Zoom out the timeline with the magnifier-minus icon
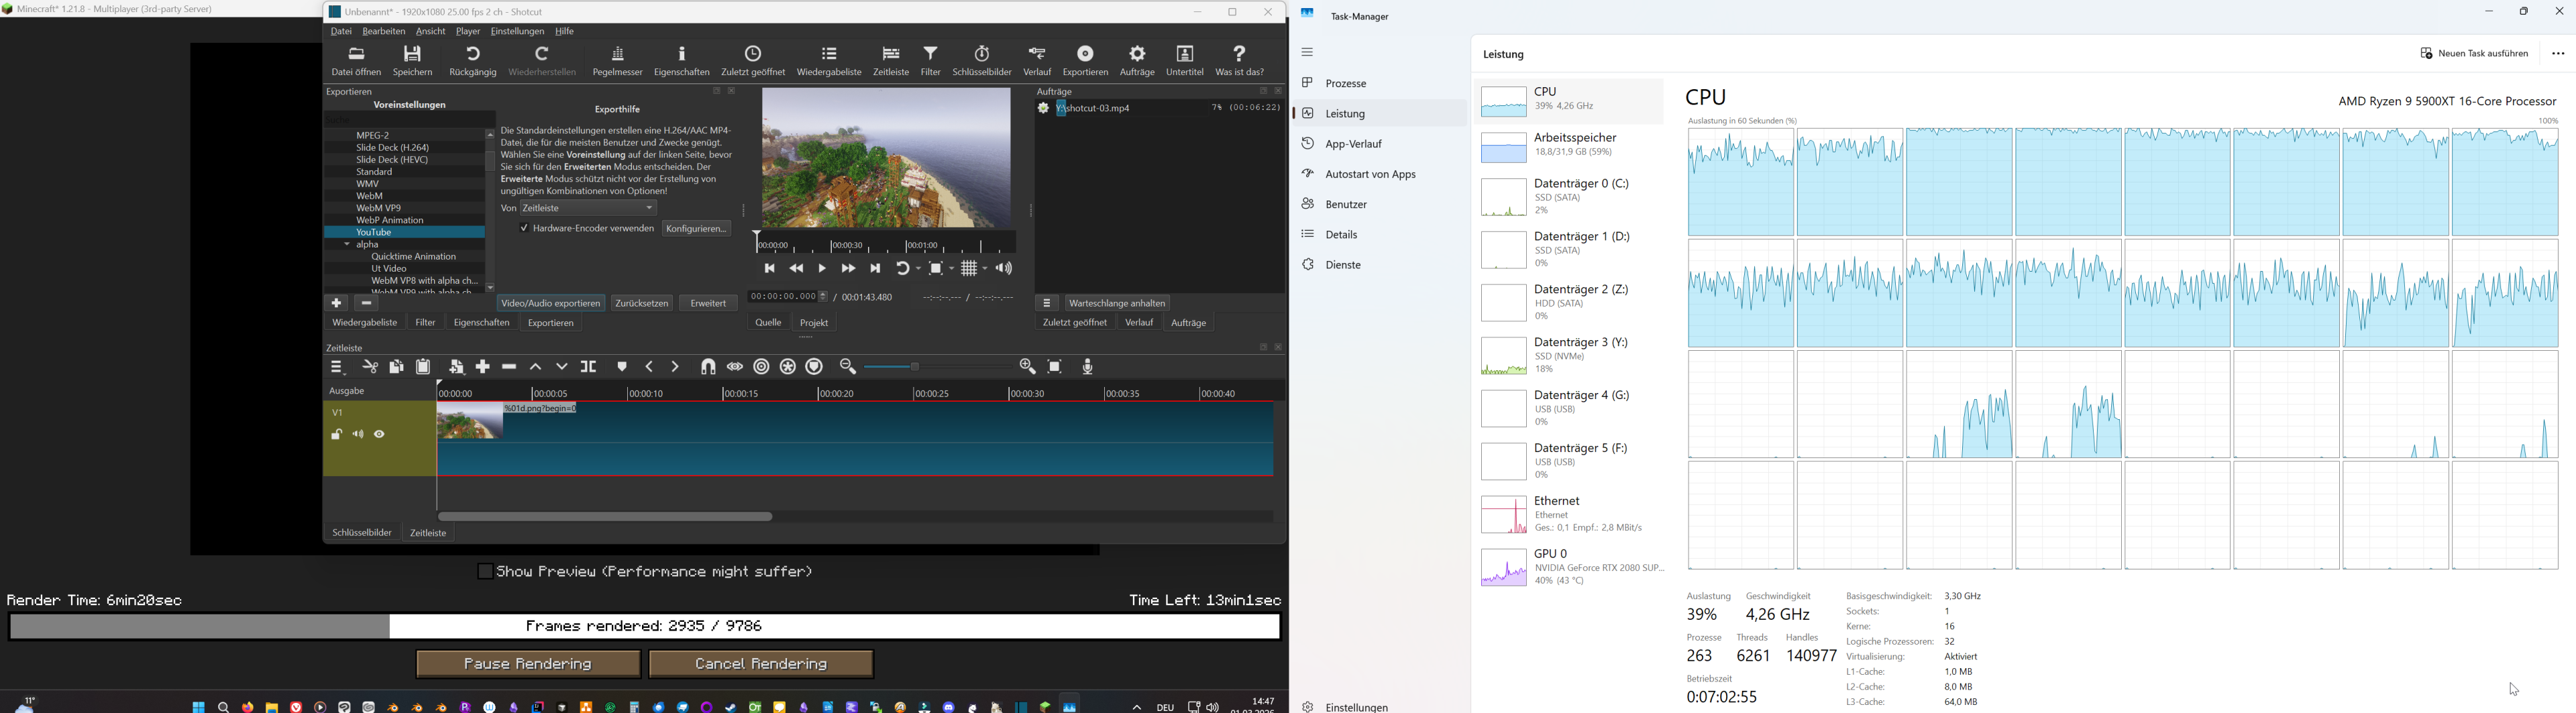 coord(848,367)
